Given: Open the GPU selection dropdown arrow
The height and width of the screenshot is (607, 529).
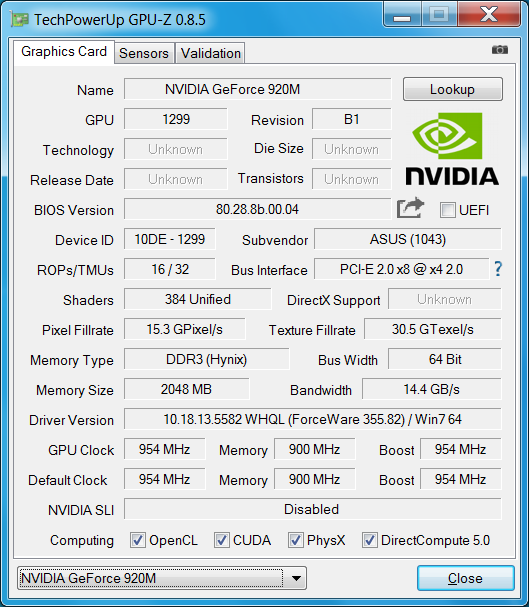Looking at the screenshot, I should pyautogui.click(x=296, y=578).
